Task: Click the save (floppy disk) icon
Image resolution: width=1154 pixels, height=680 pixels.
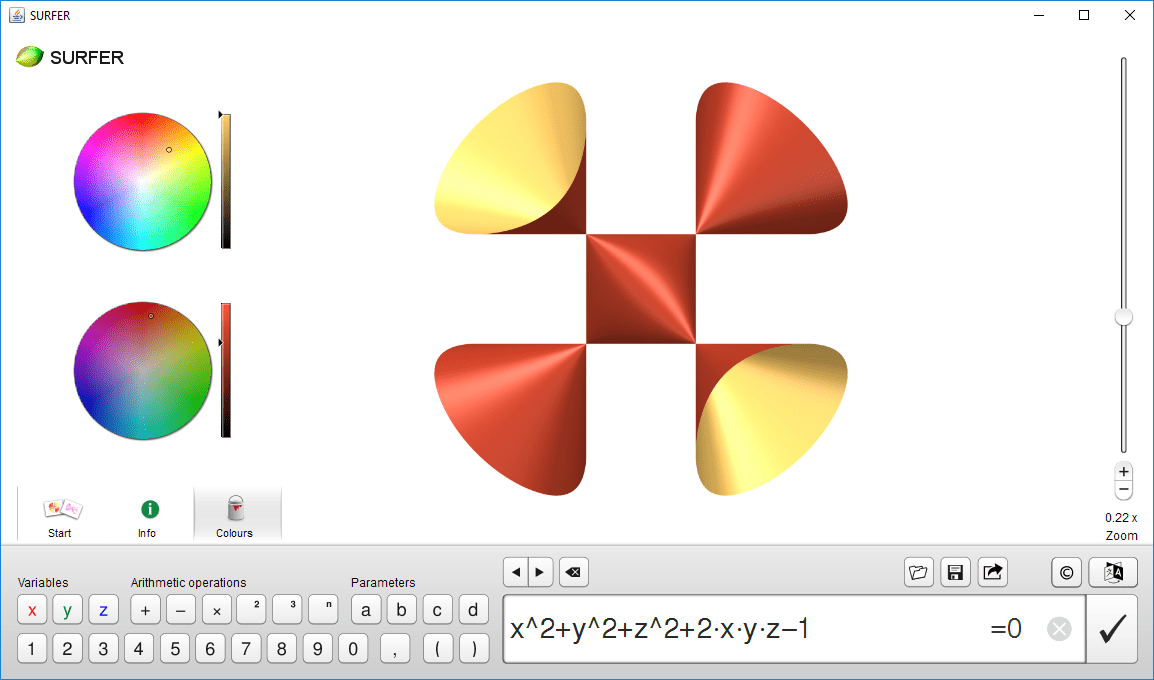Action: [955, 572]
